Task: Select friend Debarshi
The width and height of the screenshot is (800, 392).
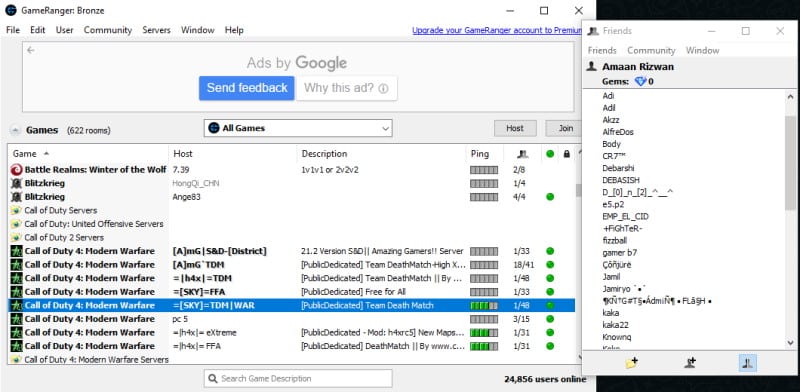Action: click(x=618, y=168)
